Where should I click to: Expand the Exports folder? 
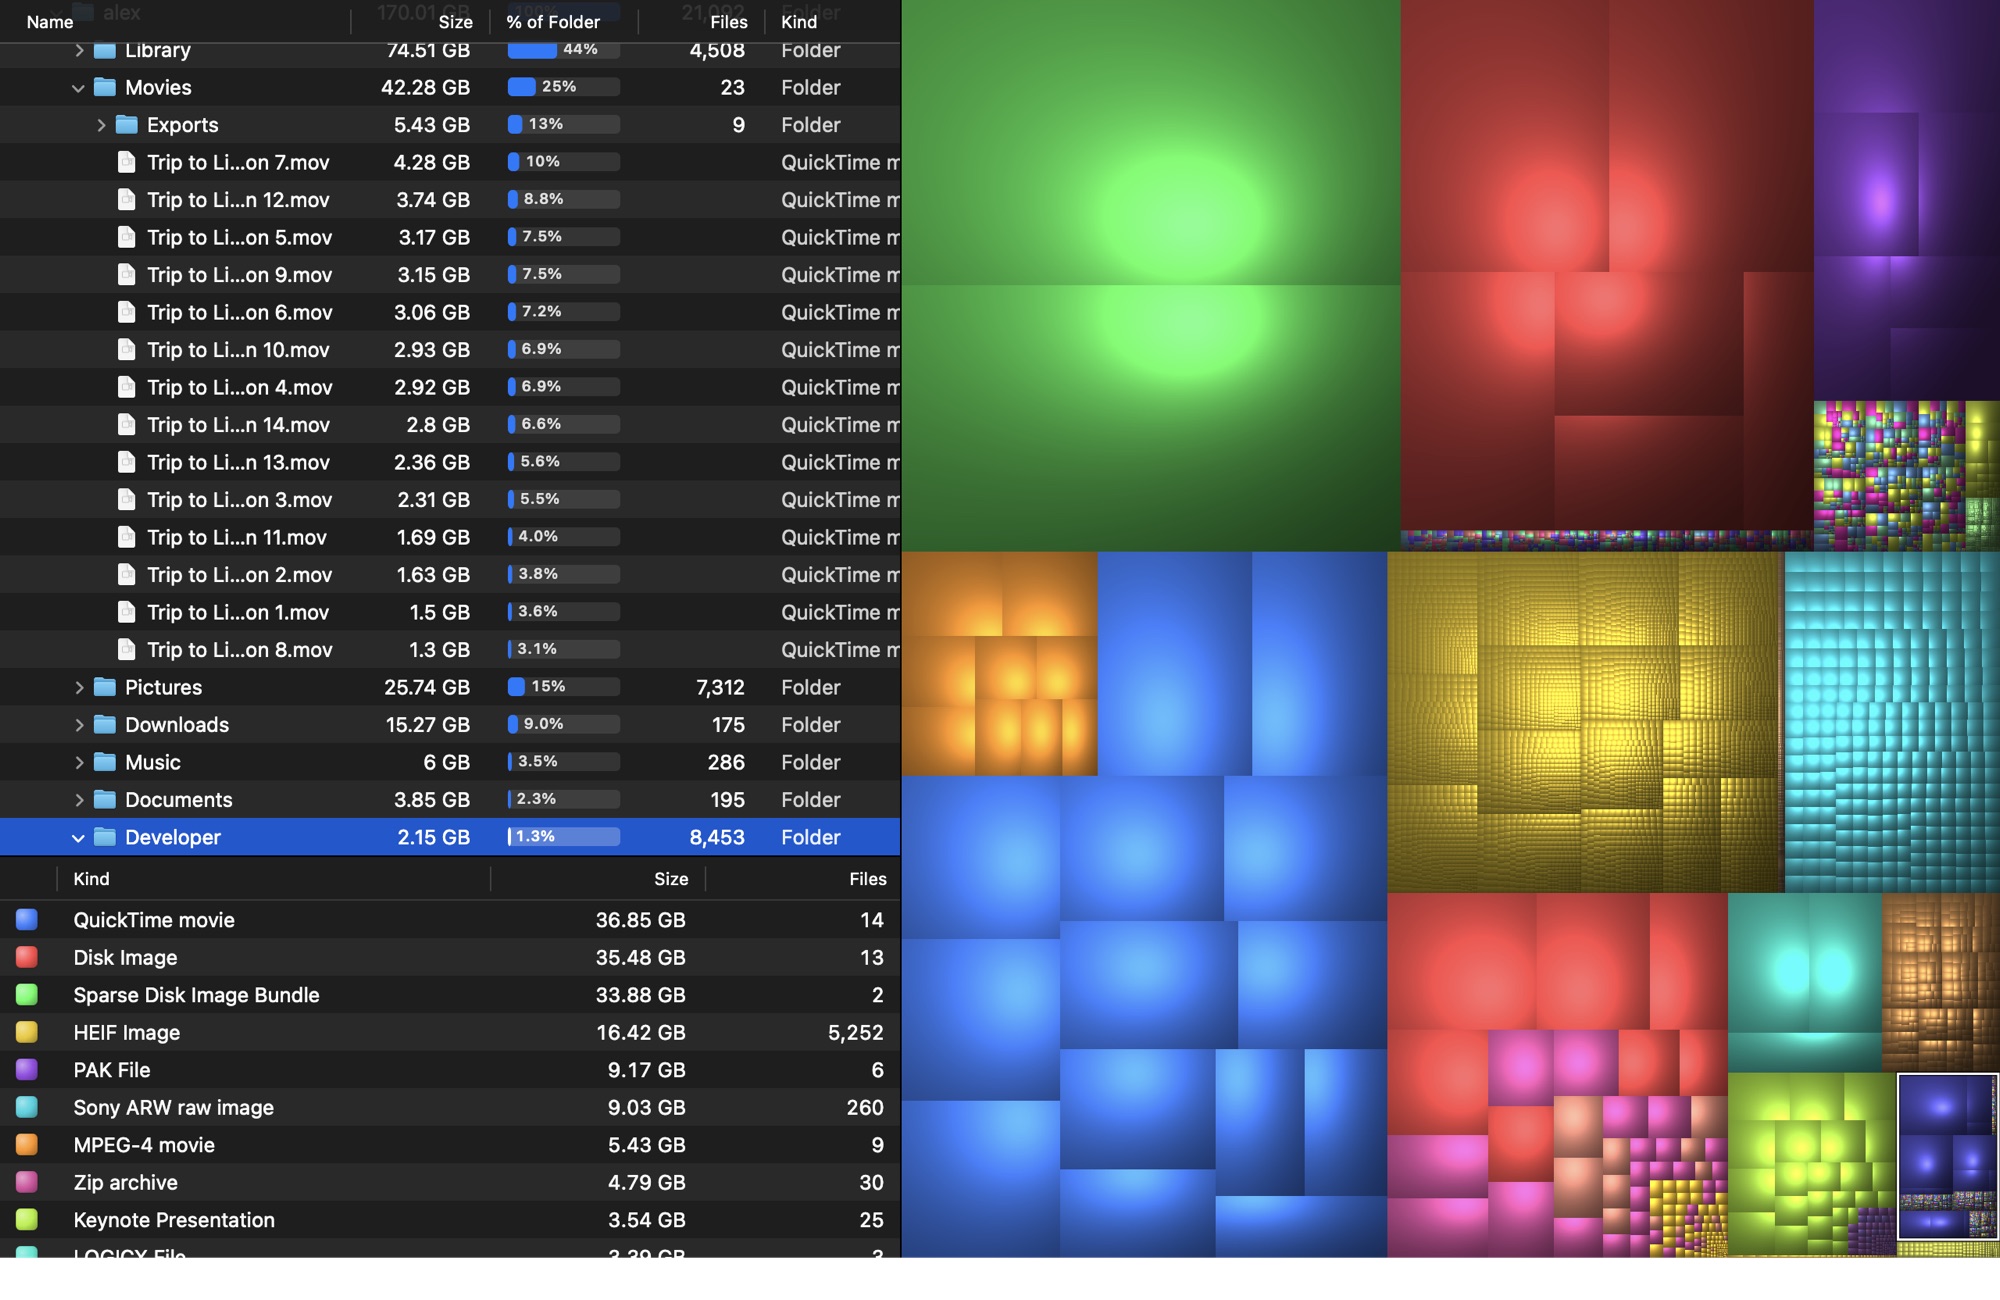click(100, 125)
